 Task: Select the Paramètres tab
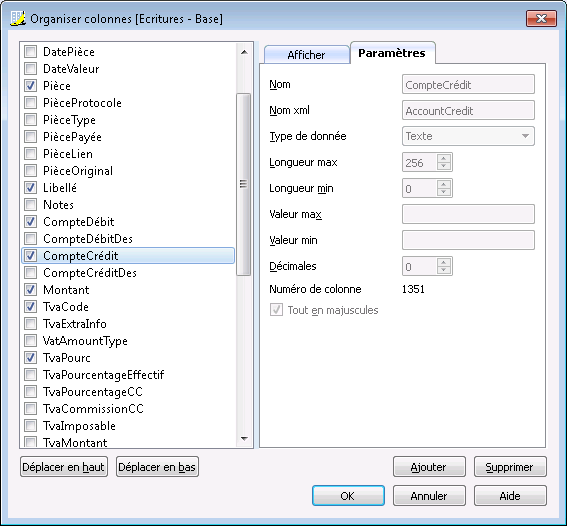pyautogui.click(x=392, y=53)
